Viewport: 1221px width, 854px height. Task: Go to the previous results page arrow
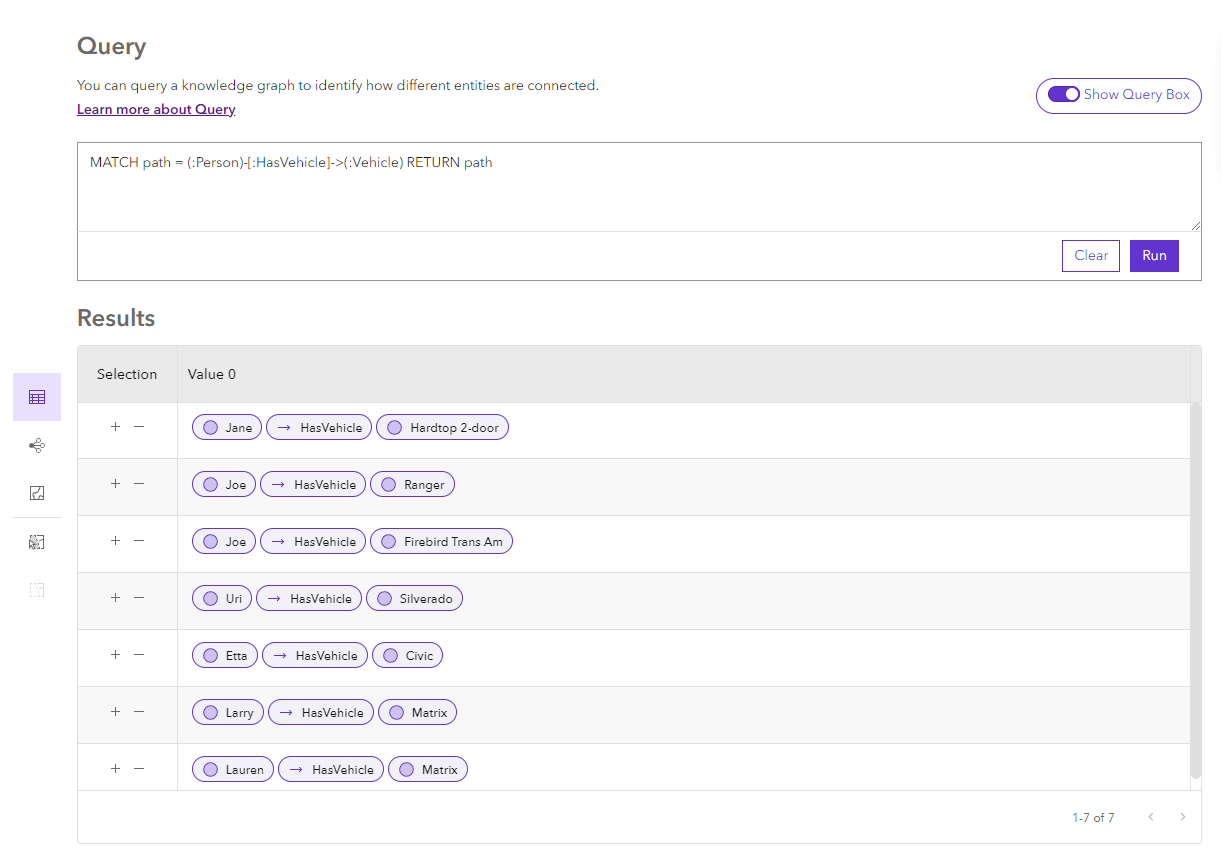click(1151, 817)
